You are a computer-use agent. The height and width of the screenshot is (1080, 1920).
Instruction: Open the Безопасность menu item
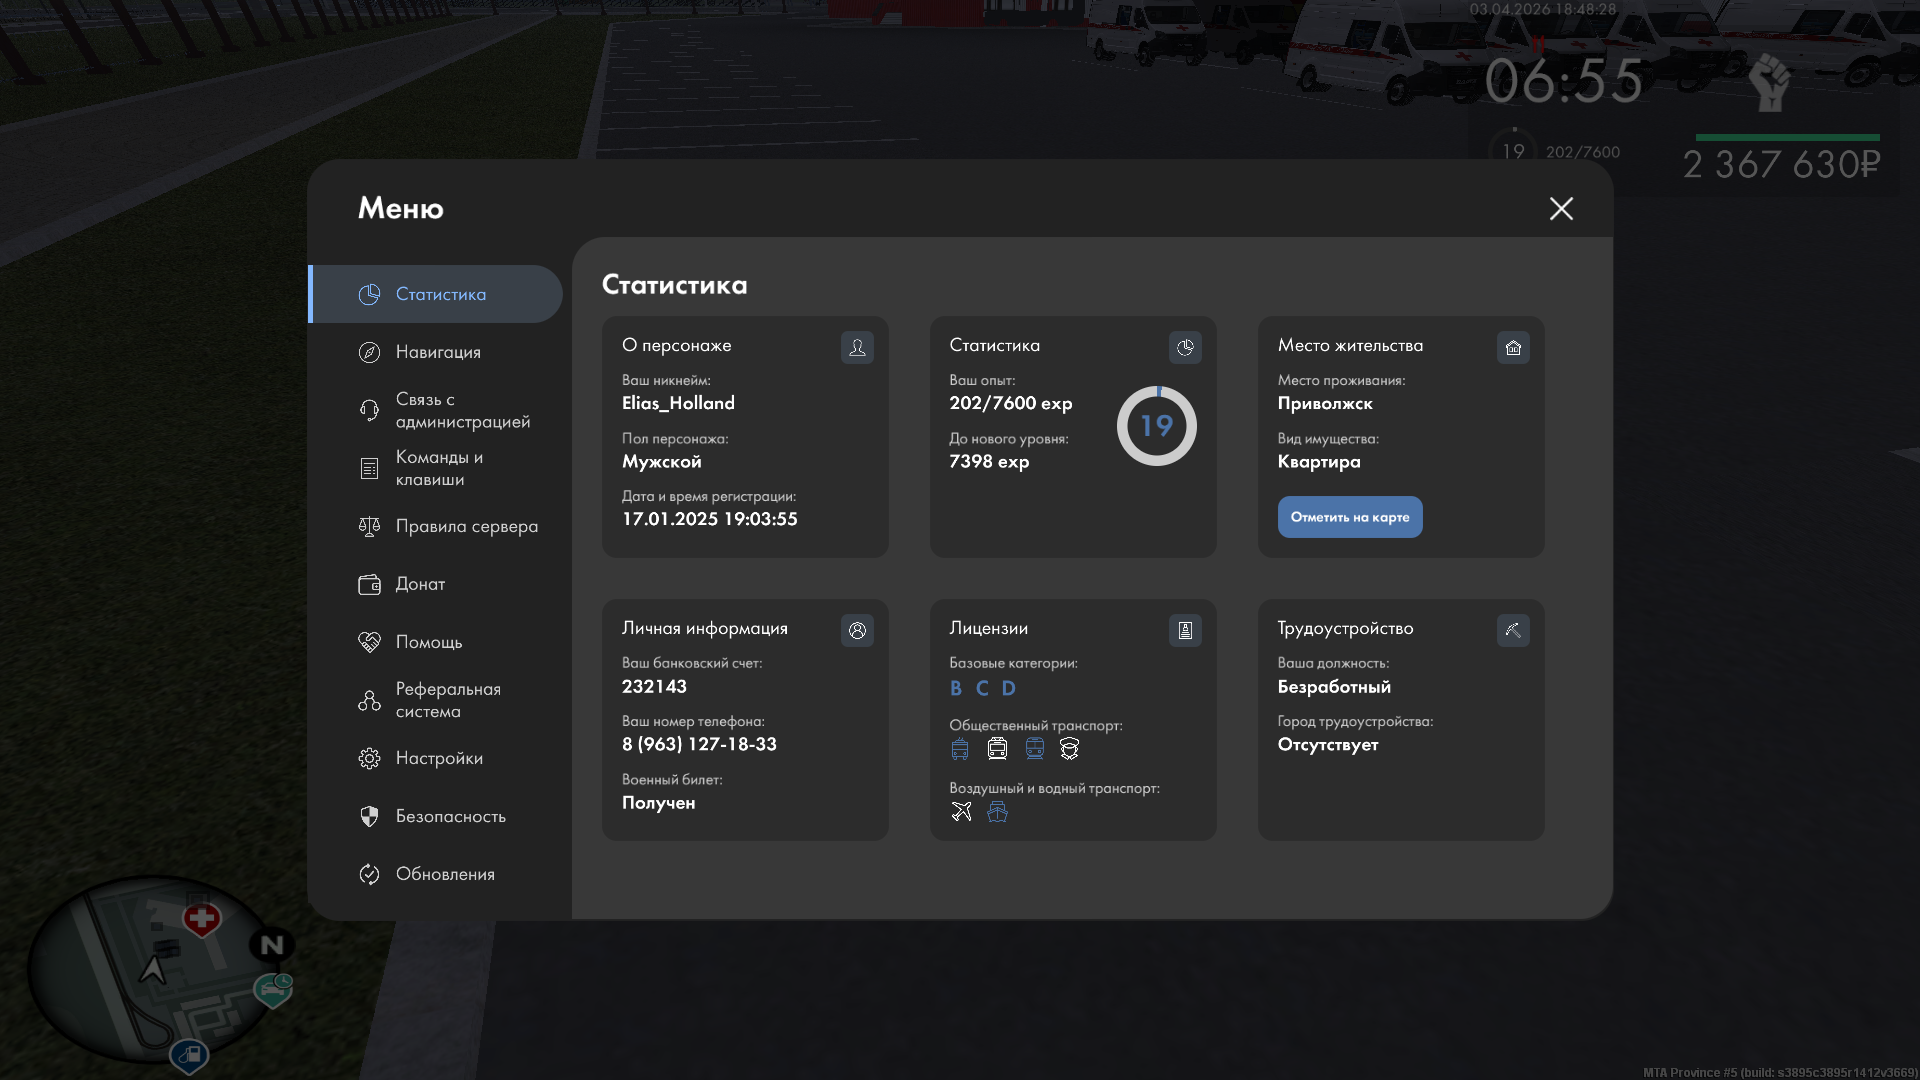pos(450,816)
